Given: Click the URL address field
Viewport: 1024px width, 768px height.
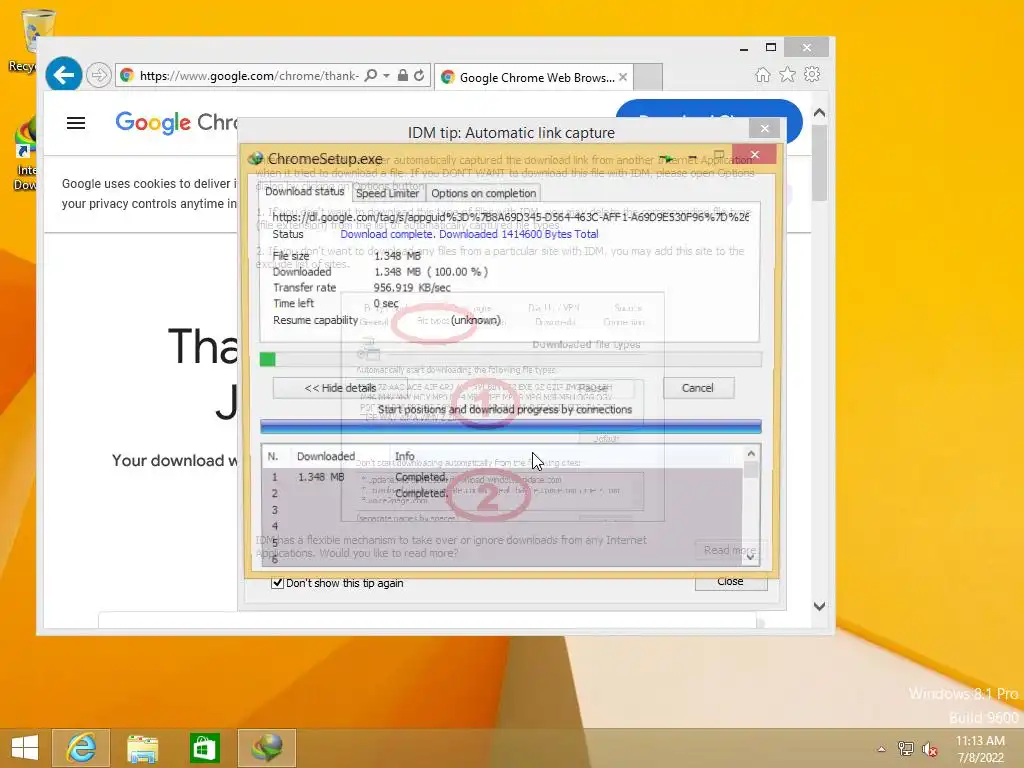Looking at the screenshot, I should tap(248, 76).
